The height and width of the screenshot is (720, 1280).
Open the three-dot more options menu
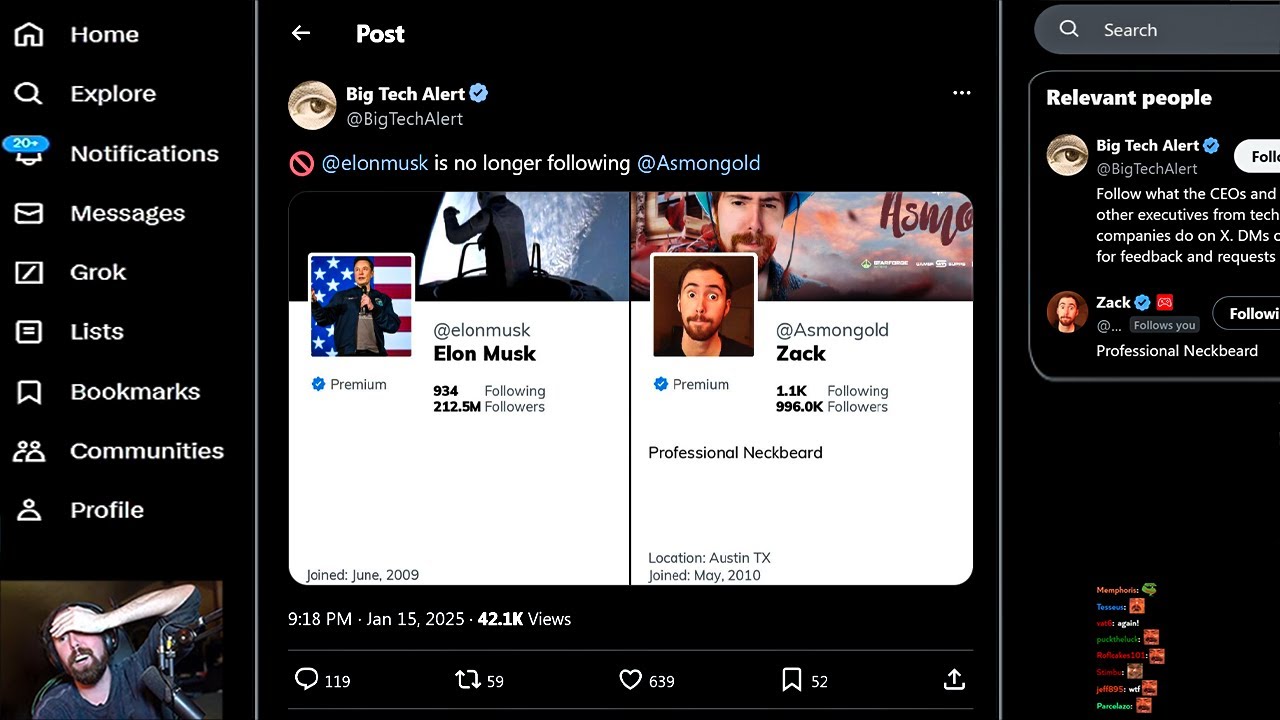(961, 93)
